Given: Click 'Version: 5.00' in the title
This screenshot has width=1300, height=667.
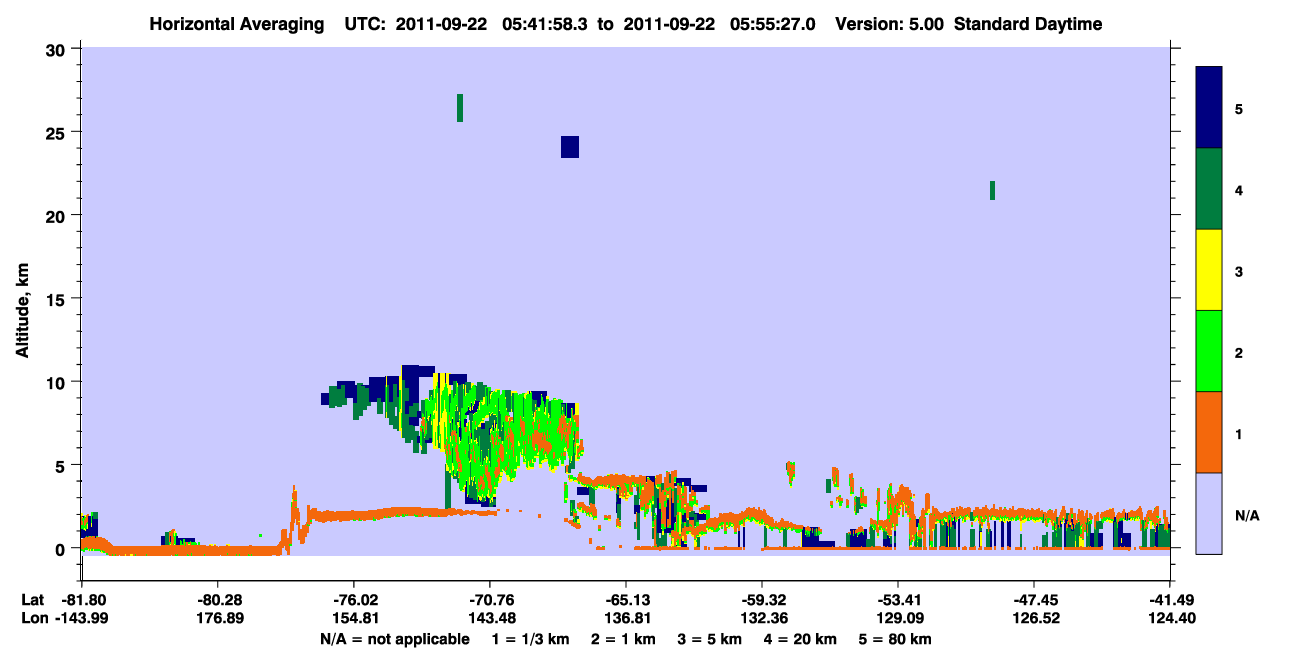Looking at the screenshot, I should [x=890, y=24].
